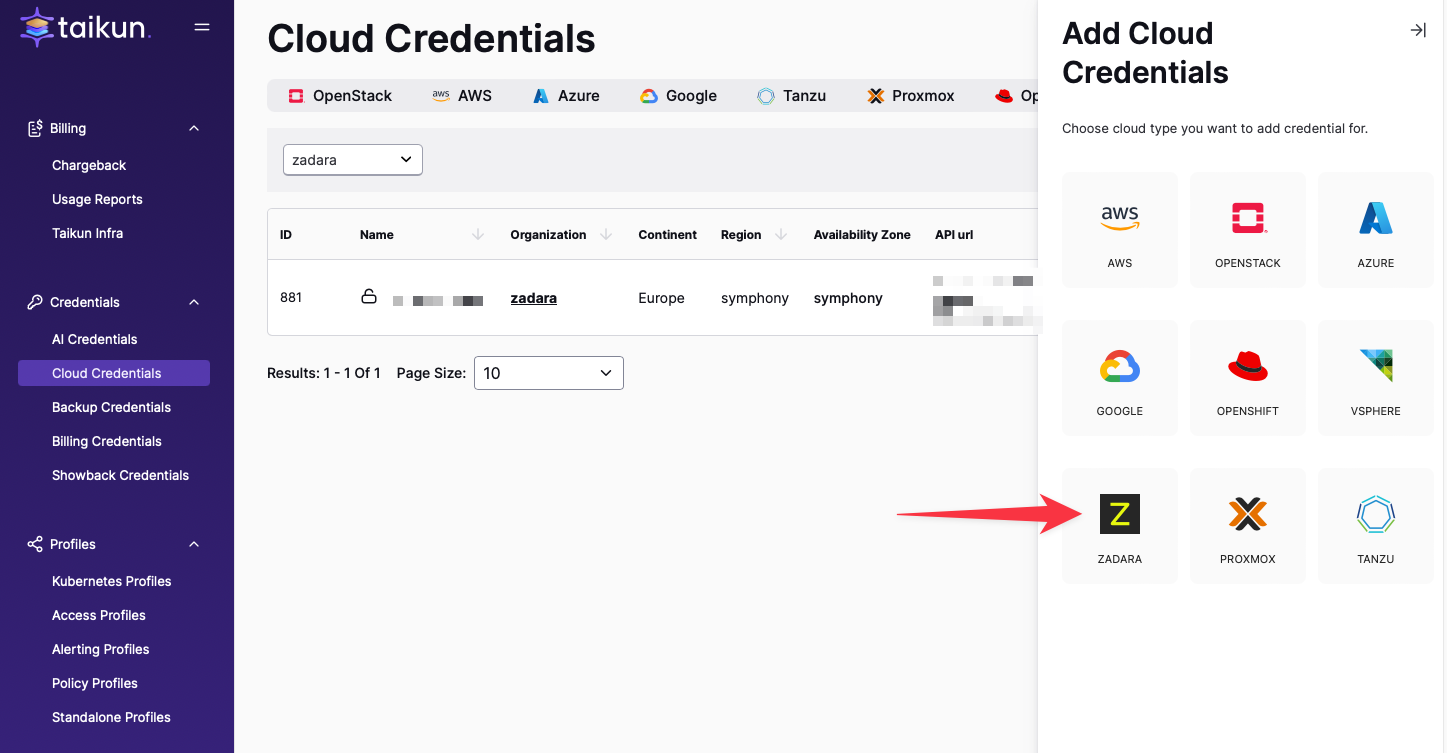Open Standalone Profiles in the sidebar

[111, 717]
